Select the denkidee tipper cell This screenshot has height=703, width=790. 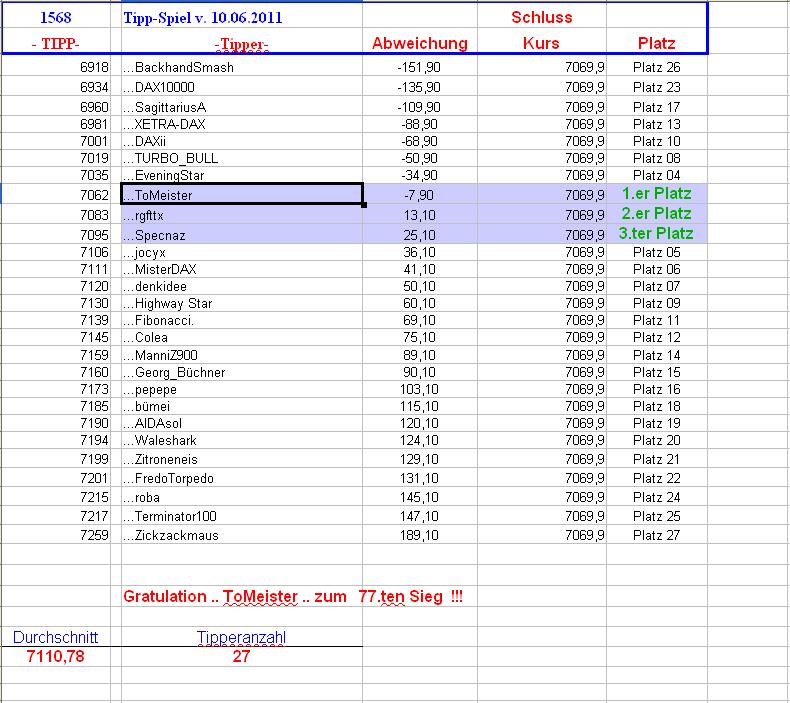click(x=242, y=286)
